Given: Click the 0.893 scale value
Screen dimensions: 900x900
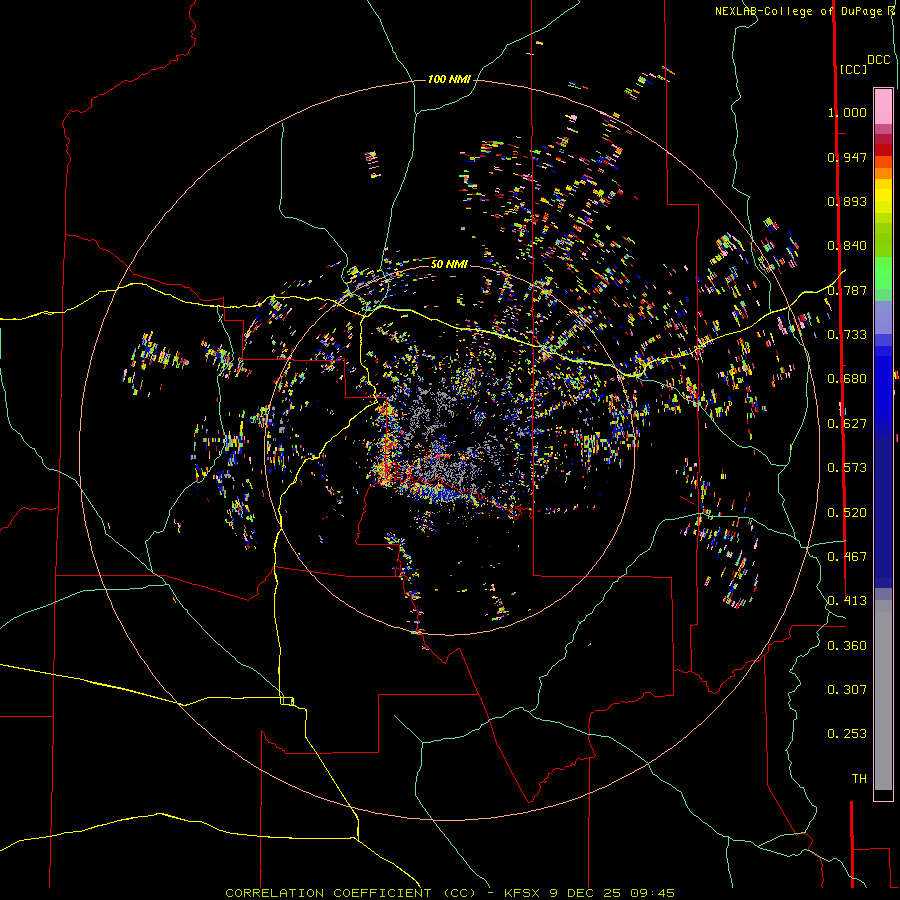Looking at the screenshot, I should [847, 201].
